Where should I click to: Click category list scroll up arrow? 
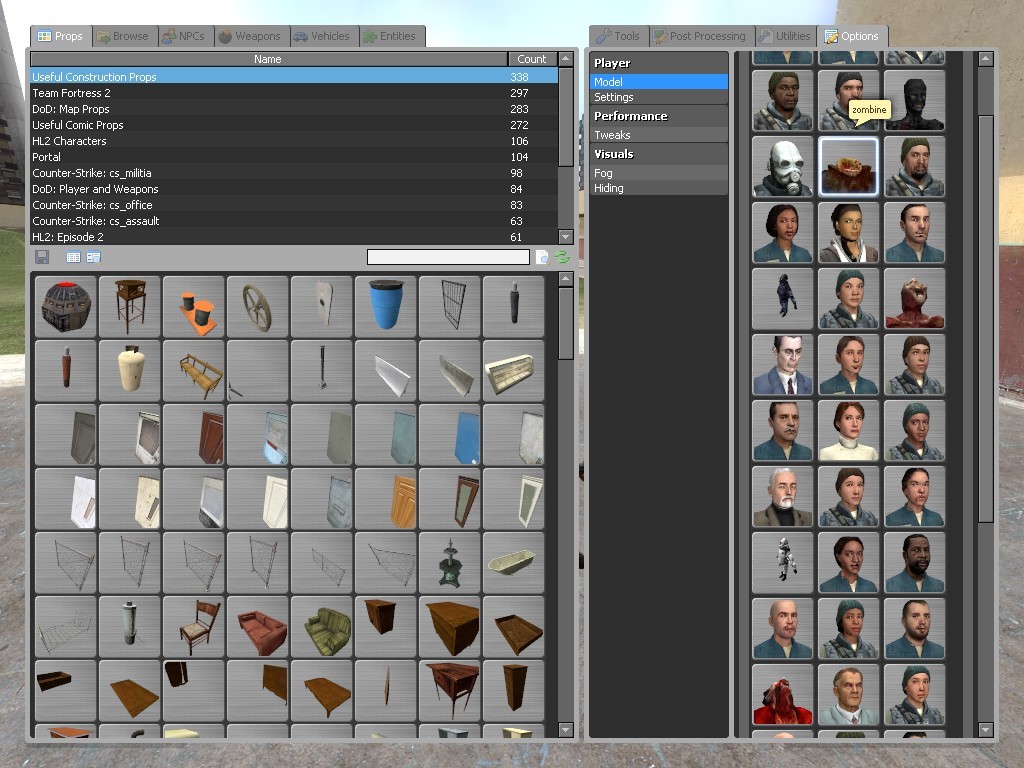click(566, 59)
